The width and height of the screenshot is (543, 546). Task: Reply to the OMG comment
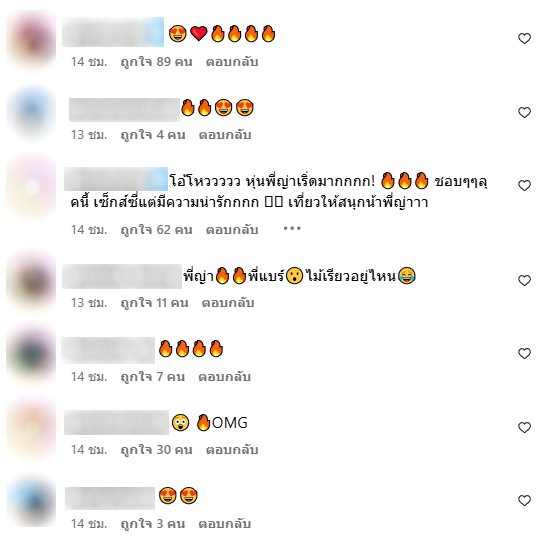click(x=232, y=450)
